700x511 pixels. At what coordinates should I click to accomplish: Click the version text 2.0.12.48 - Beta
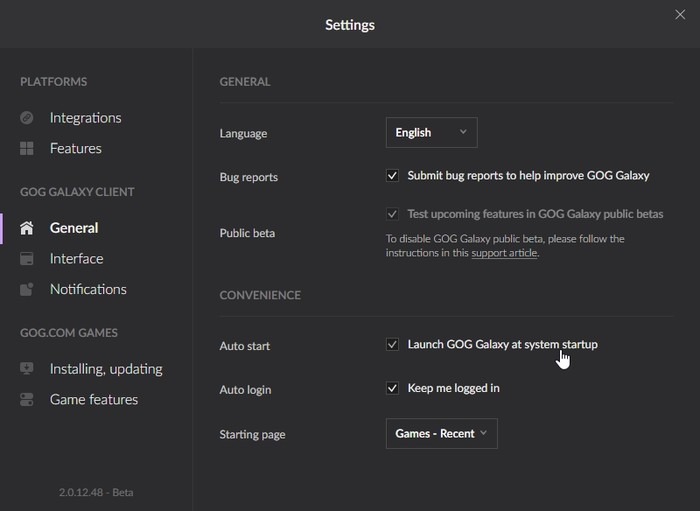tap(96, 492)
